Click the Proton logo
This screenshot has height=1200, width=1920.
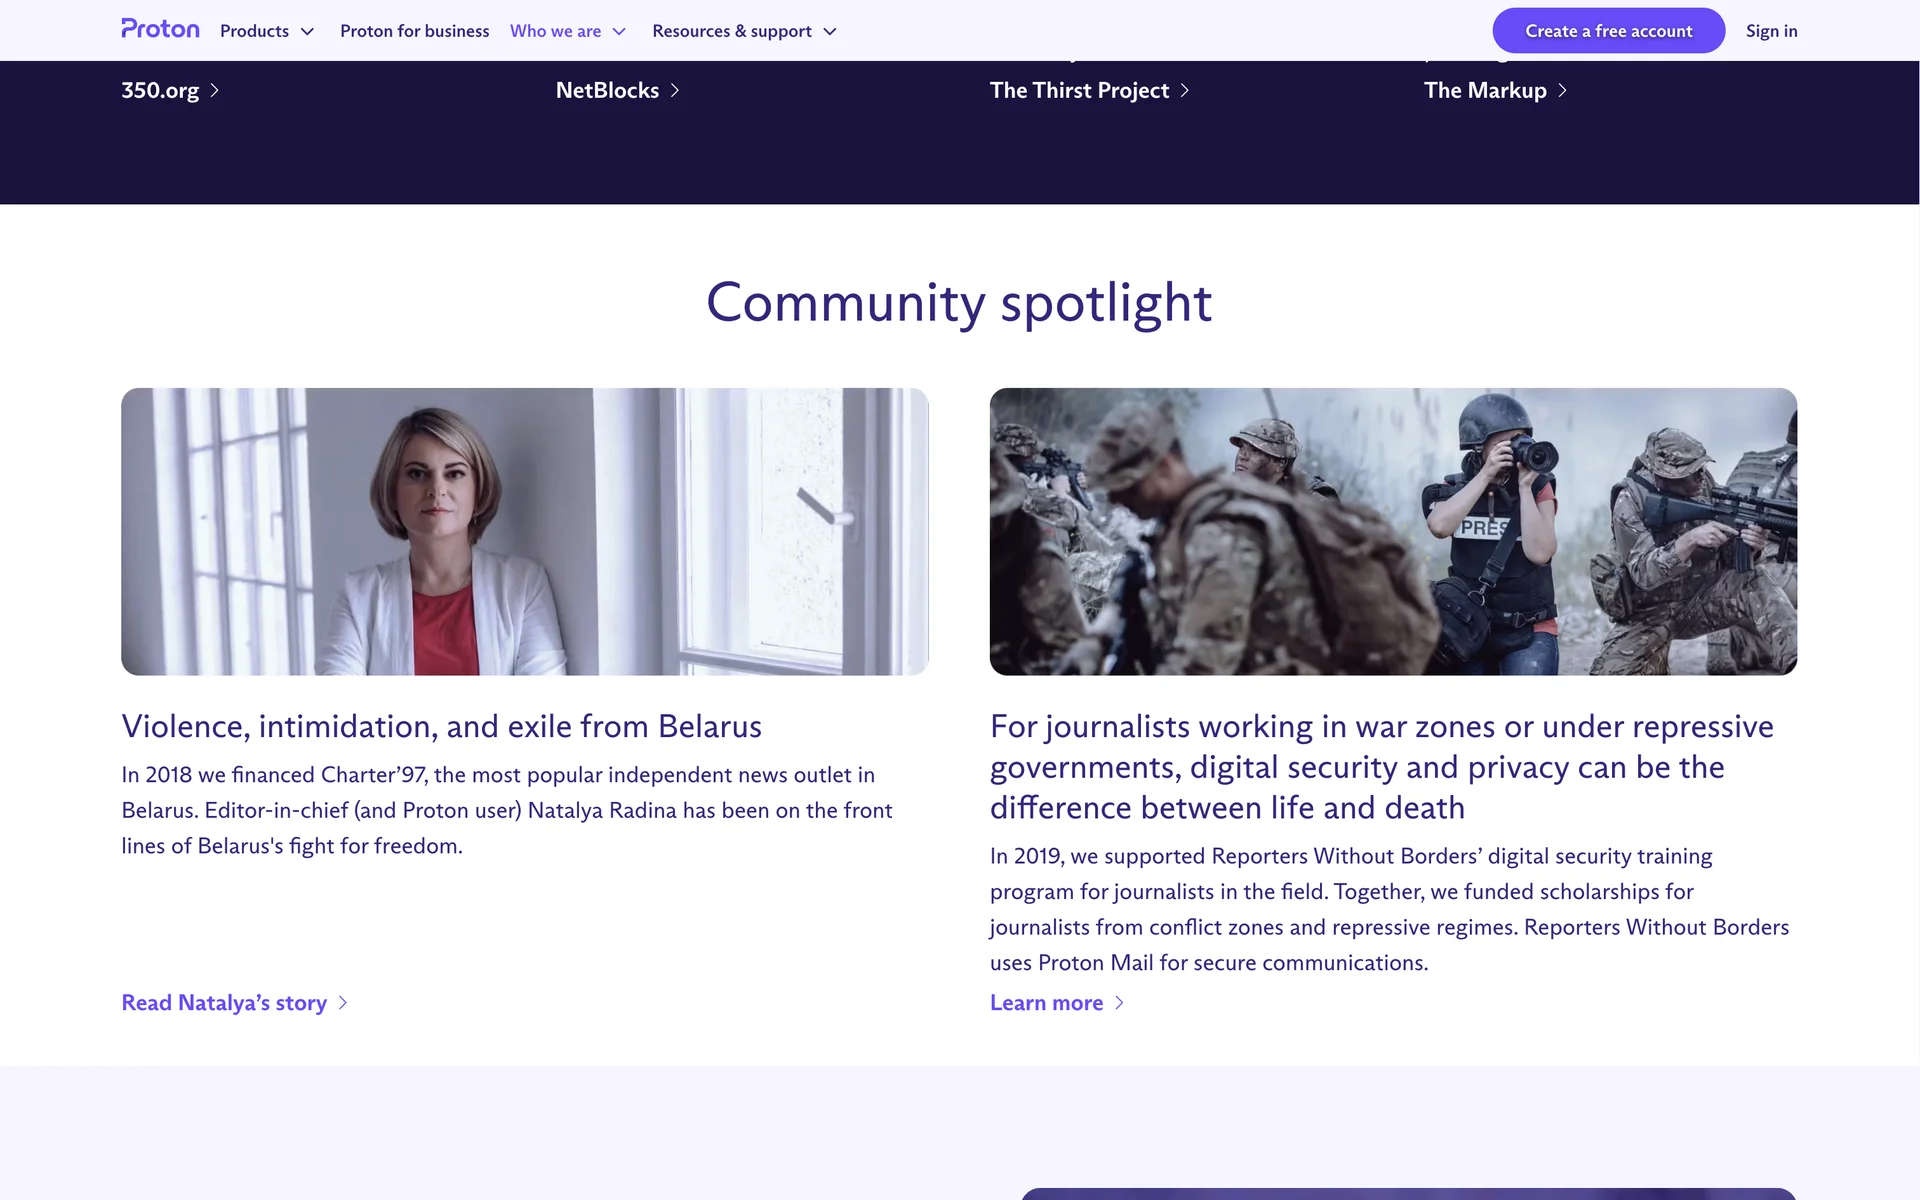(x=160, y=29)
